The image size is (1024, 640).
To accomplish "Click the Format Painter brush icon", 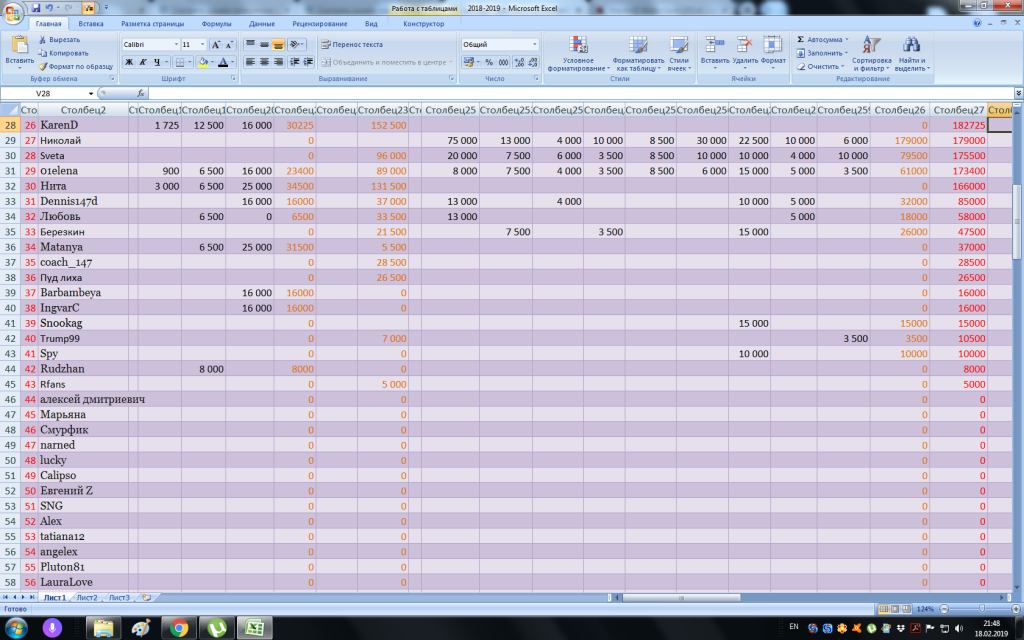I will click(43, 66).
